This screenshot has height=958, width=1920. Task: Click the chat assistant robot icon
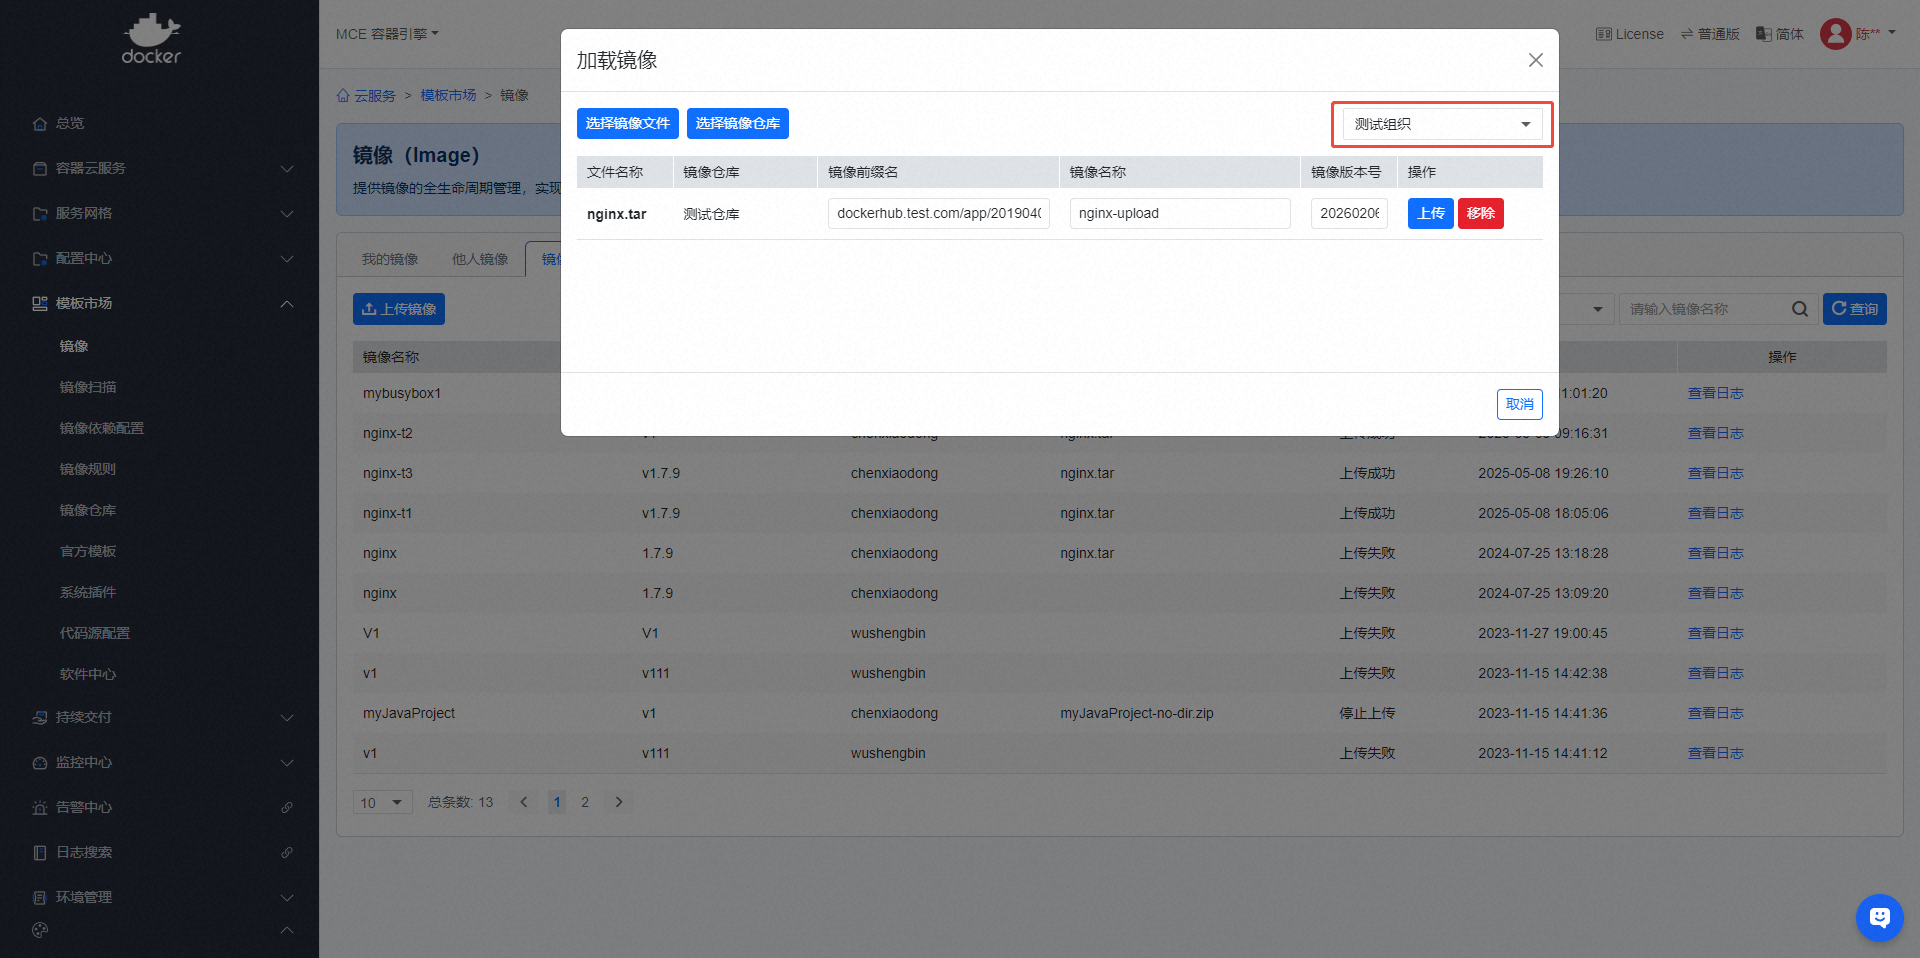[x=1879, y=917]
